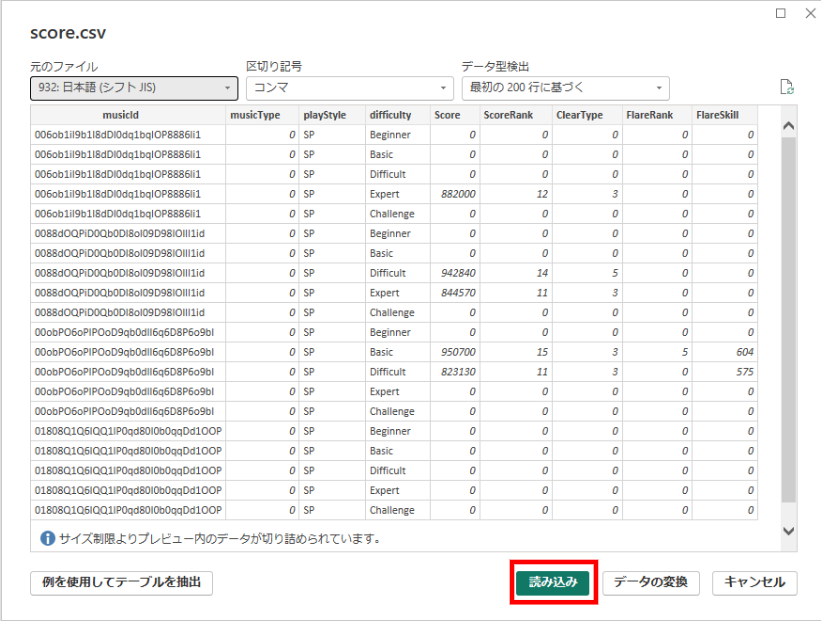Click the 読み込み load button

554,582
